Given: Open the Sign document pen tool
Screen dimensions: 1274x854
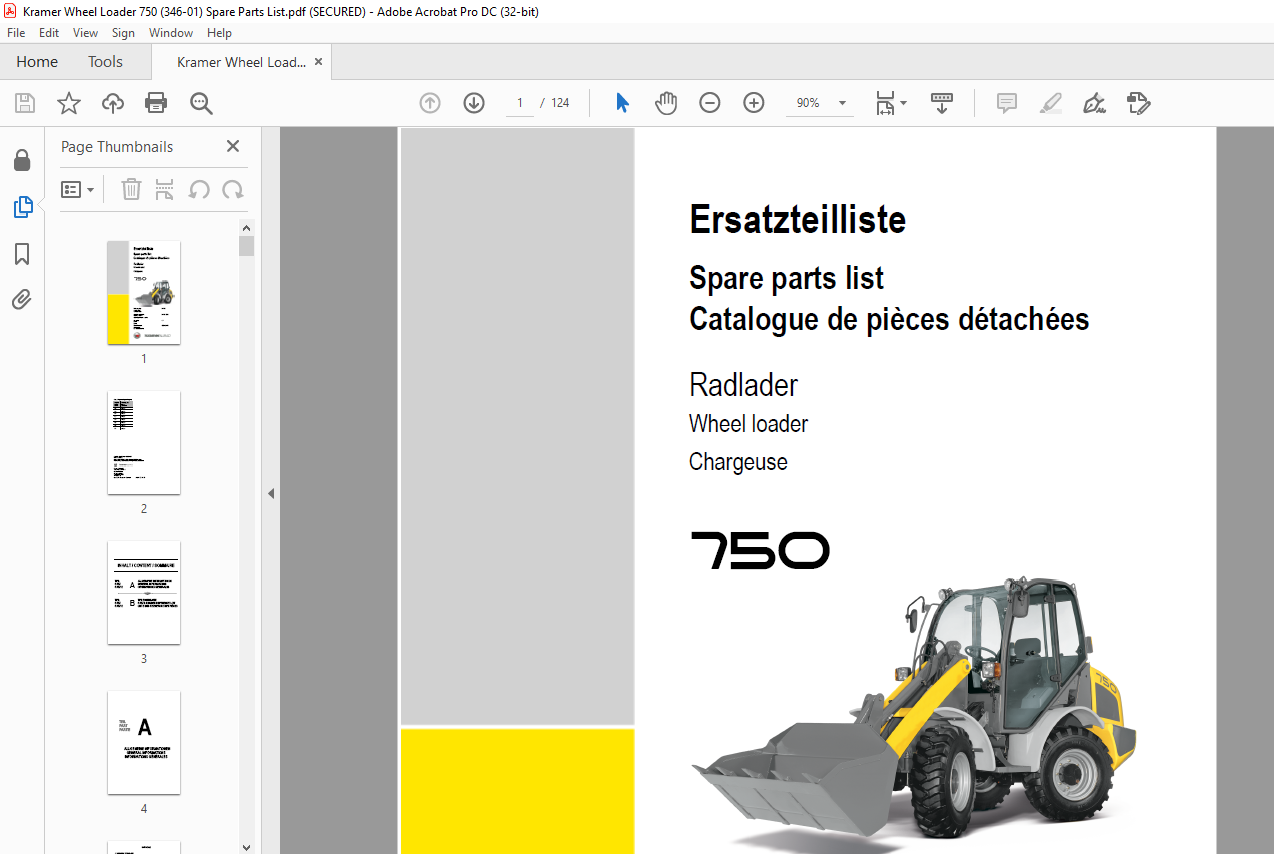Looking at the screenshot, I should click(x=1094, y=103).
